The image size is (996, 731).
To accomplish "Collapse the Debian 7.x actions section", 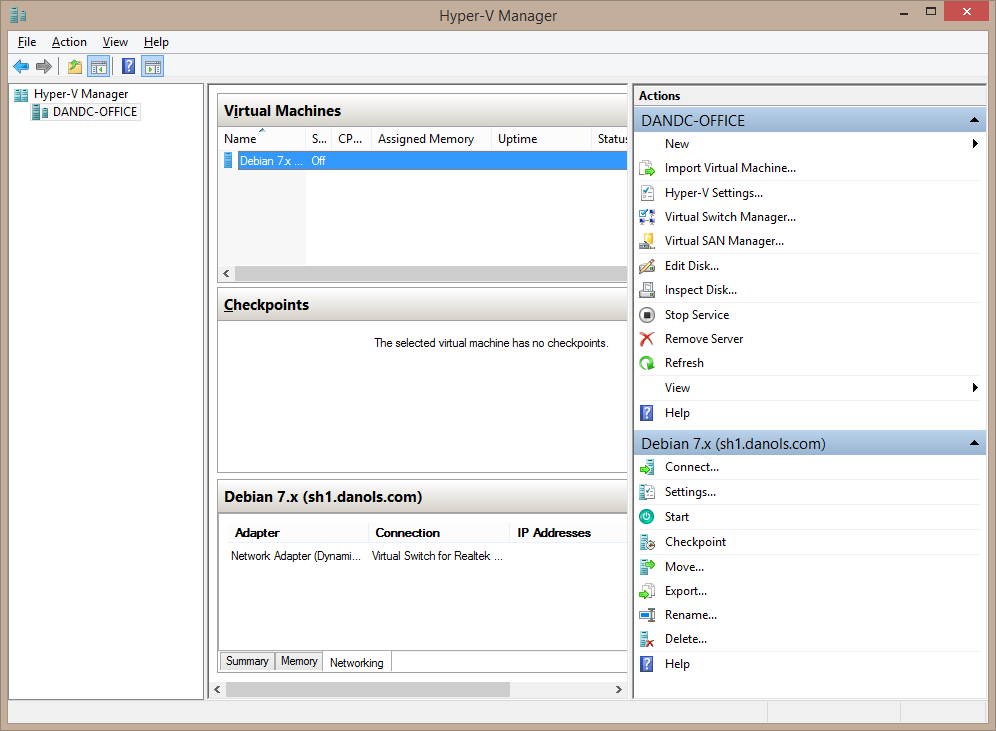I will point(974,443).
